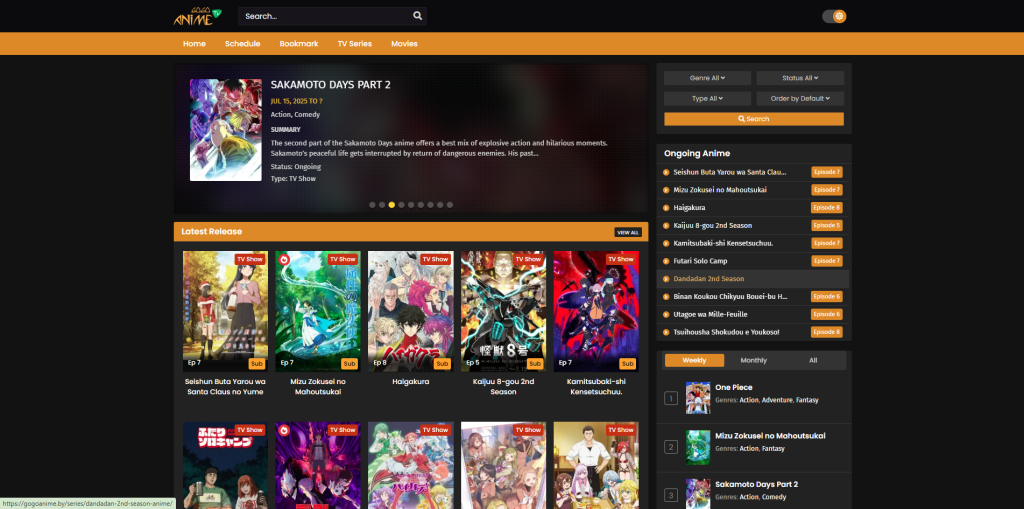Click Episode 8 badge for Tsuihousha Shokudou
The width and height of the screenshot is (1024, 509).
point(827,332)
